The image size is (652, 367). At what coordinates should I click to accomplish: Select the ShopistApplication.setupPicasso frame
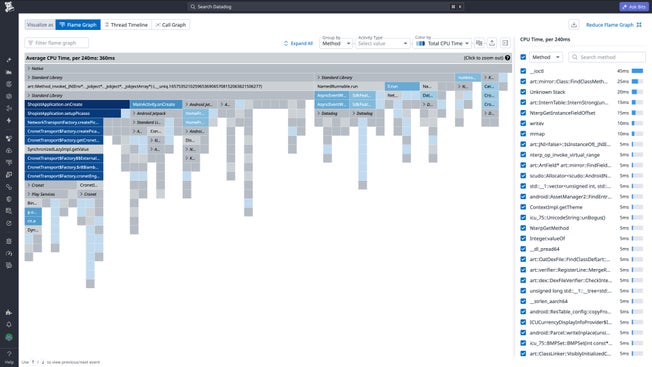tap(73, 113)
